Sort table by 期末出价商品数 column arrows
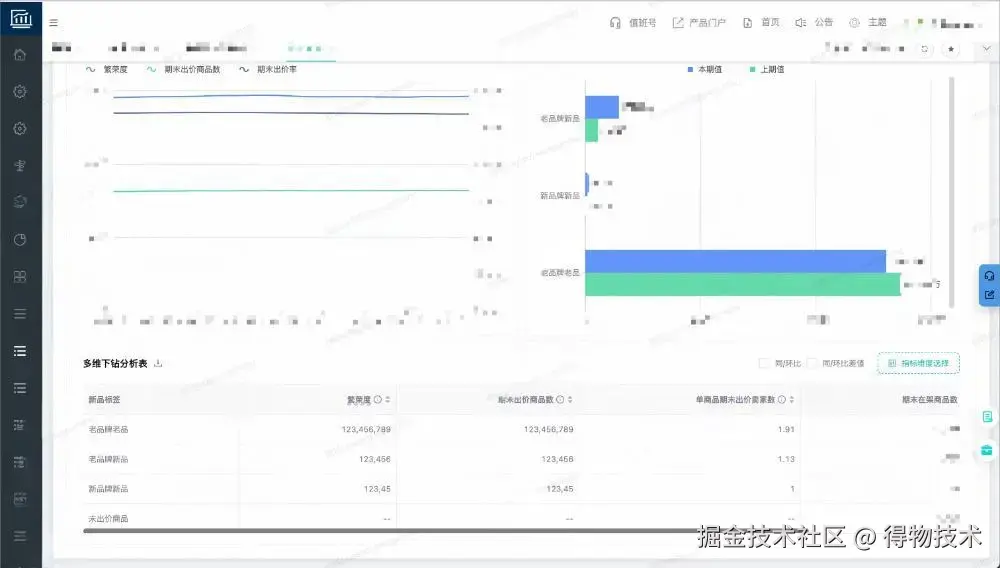 (x=570, y=400)
